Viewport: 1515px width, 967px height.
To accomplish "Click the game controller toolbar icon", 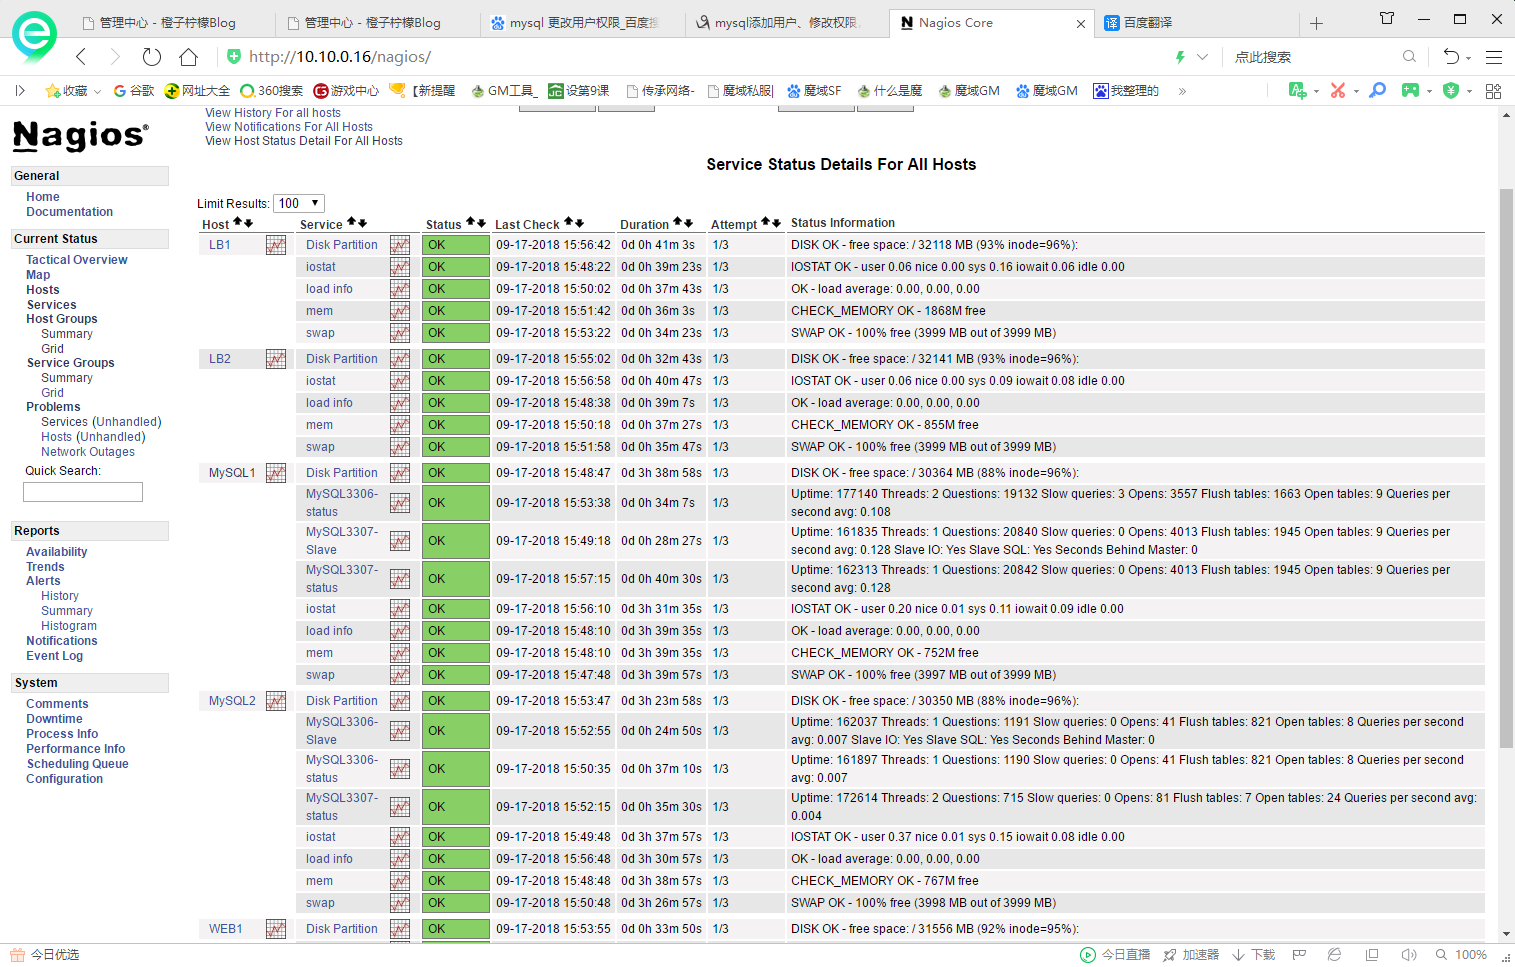I will [x=1410, y=91].
